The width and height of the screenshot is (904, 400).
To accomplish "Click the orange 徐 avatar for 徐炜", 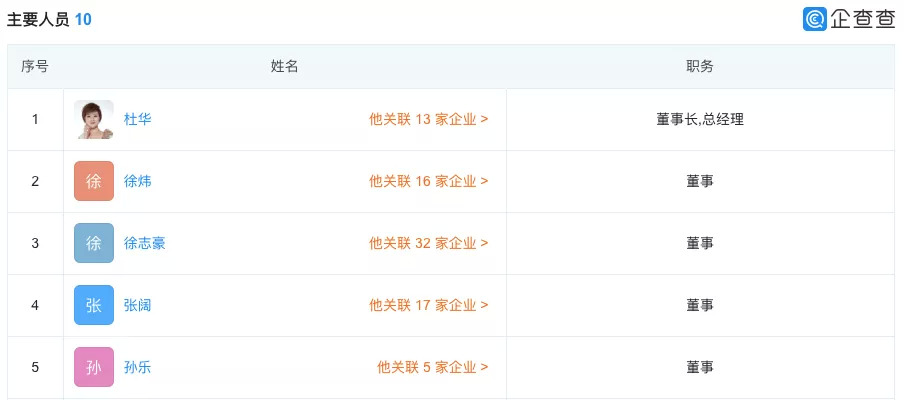I will [x=94, y=182].
